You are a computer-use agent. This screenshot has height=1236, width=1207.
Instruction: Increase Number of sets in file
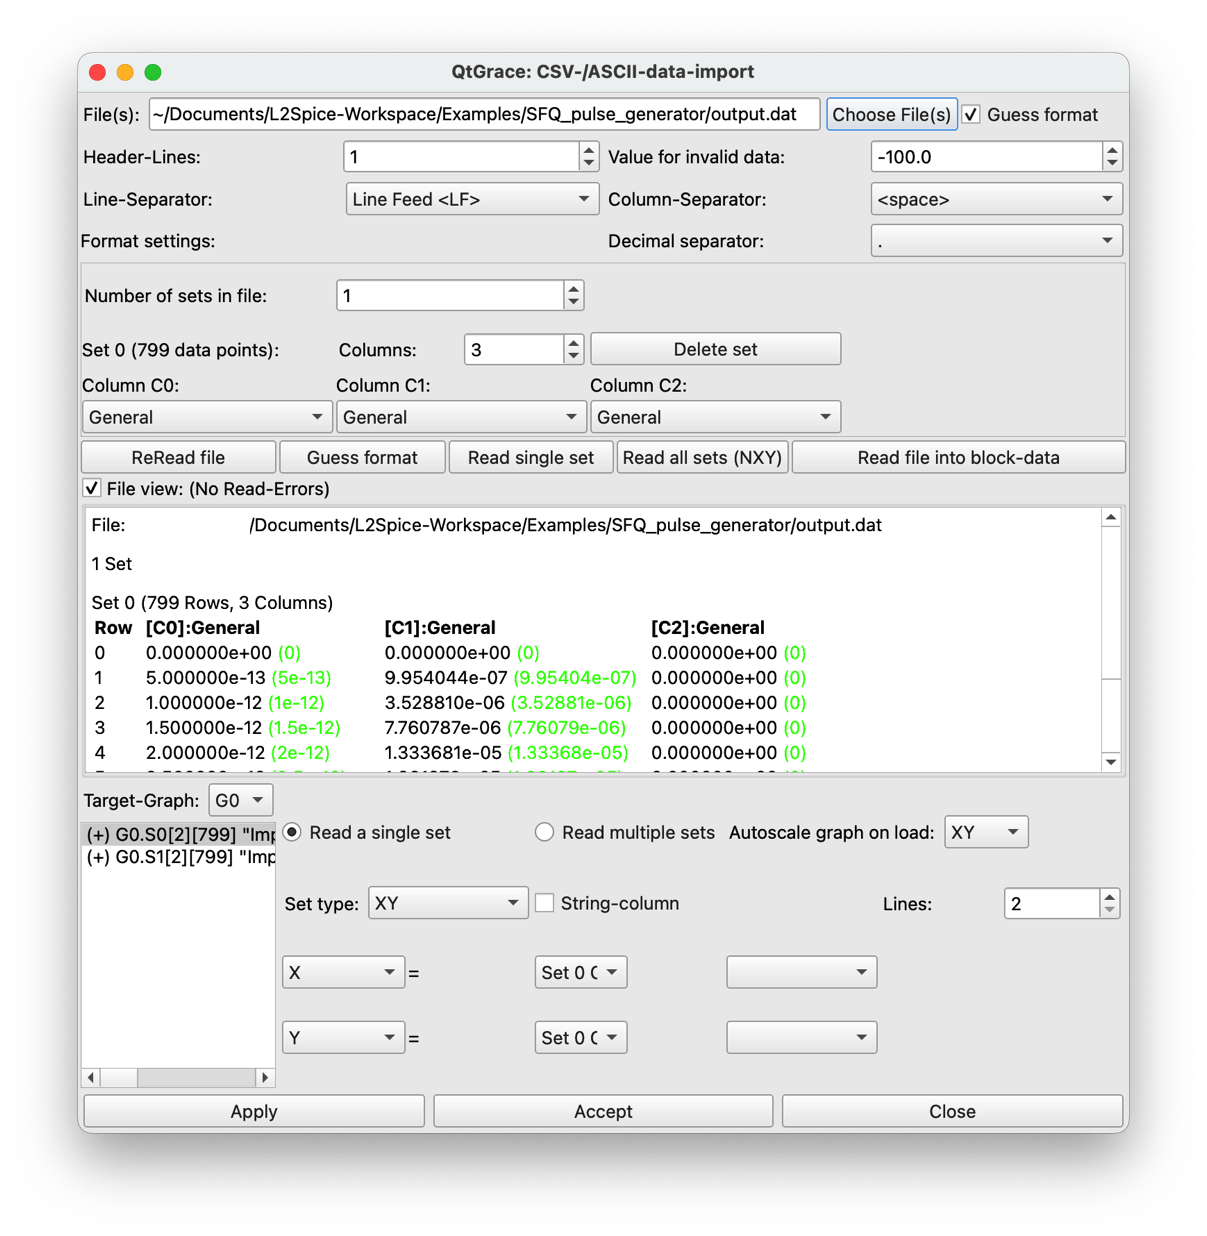[x=573, y=289]
